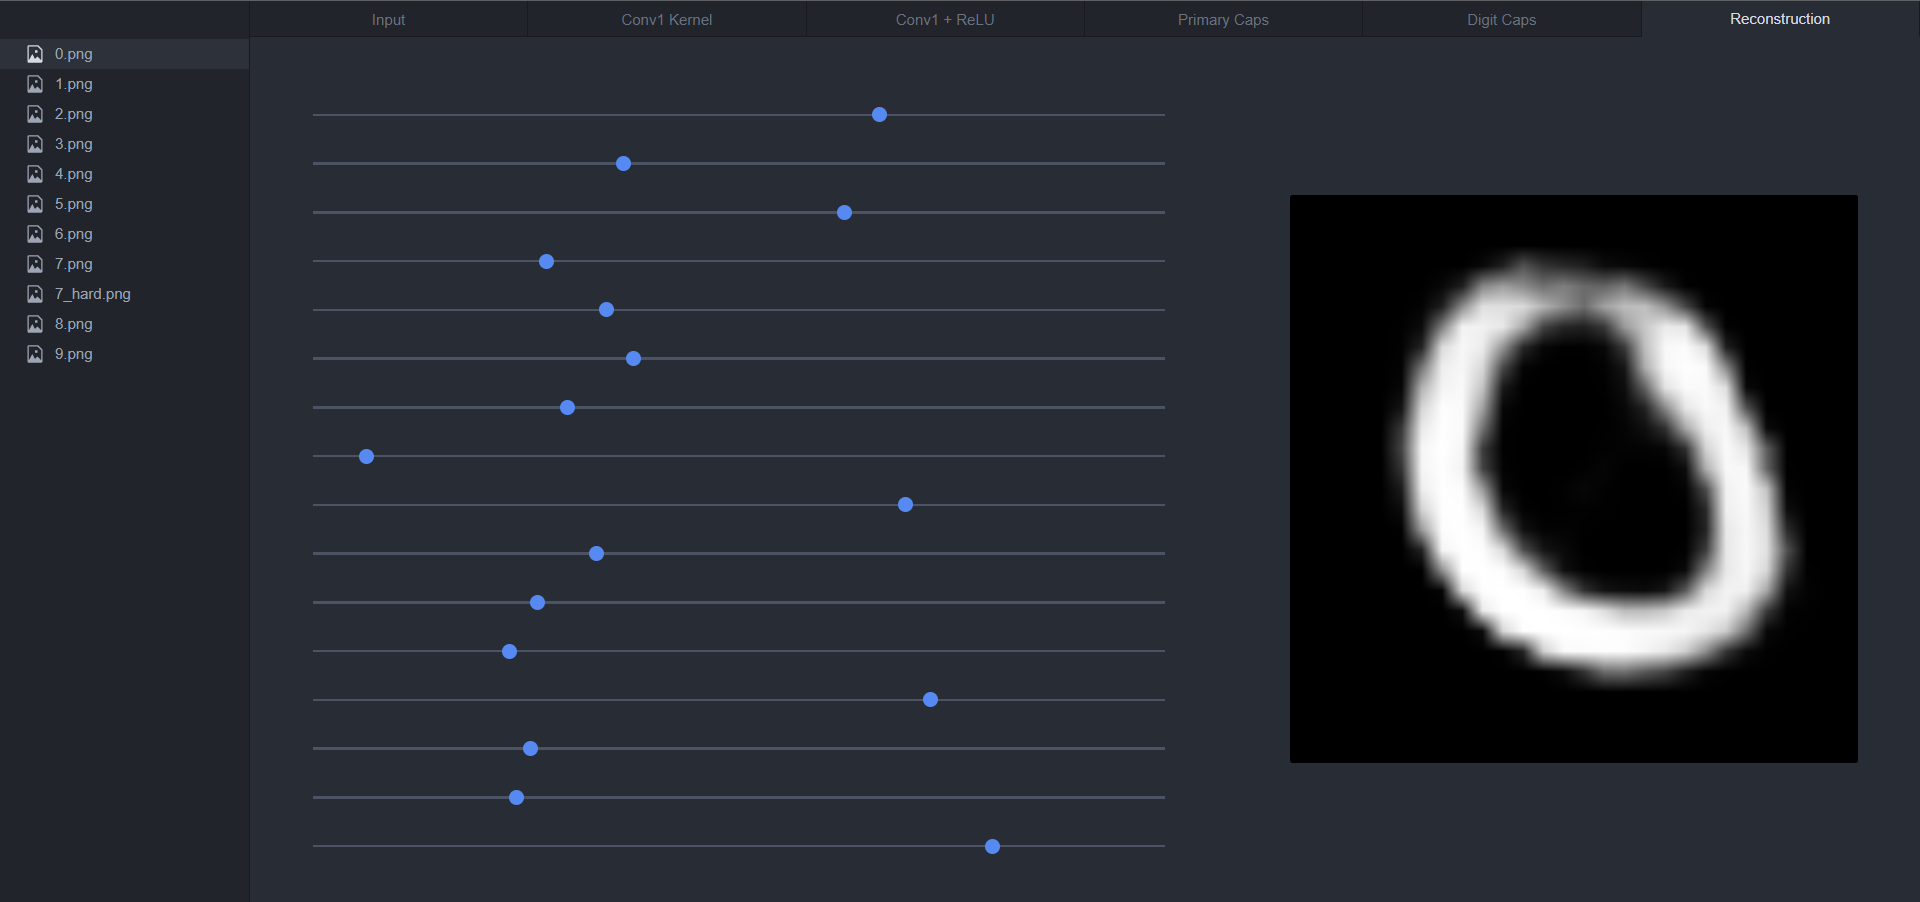Open the Conv1 Kernel tab
The width and height of the screenshot is (1920, 902).
(665, 19)
